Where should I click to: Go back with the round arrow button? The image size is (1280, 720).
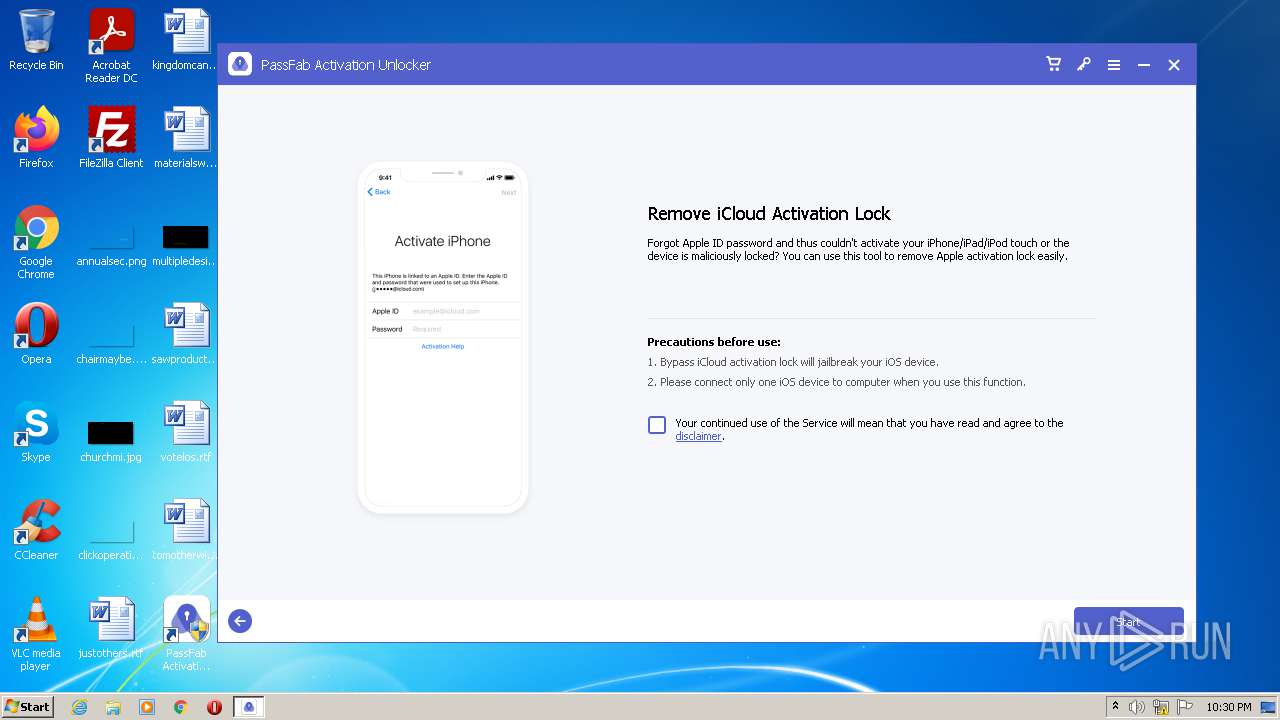[240, 621]
